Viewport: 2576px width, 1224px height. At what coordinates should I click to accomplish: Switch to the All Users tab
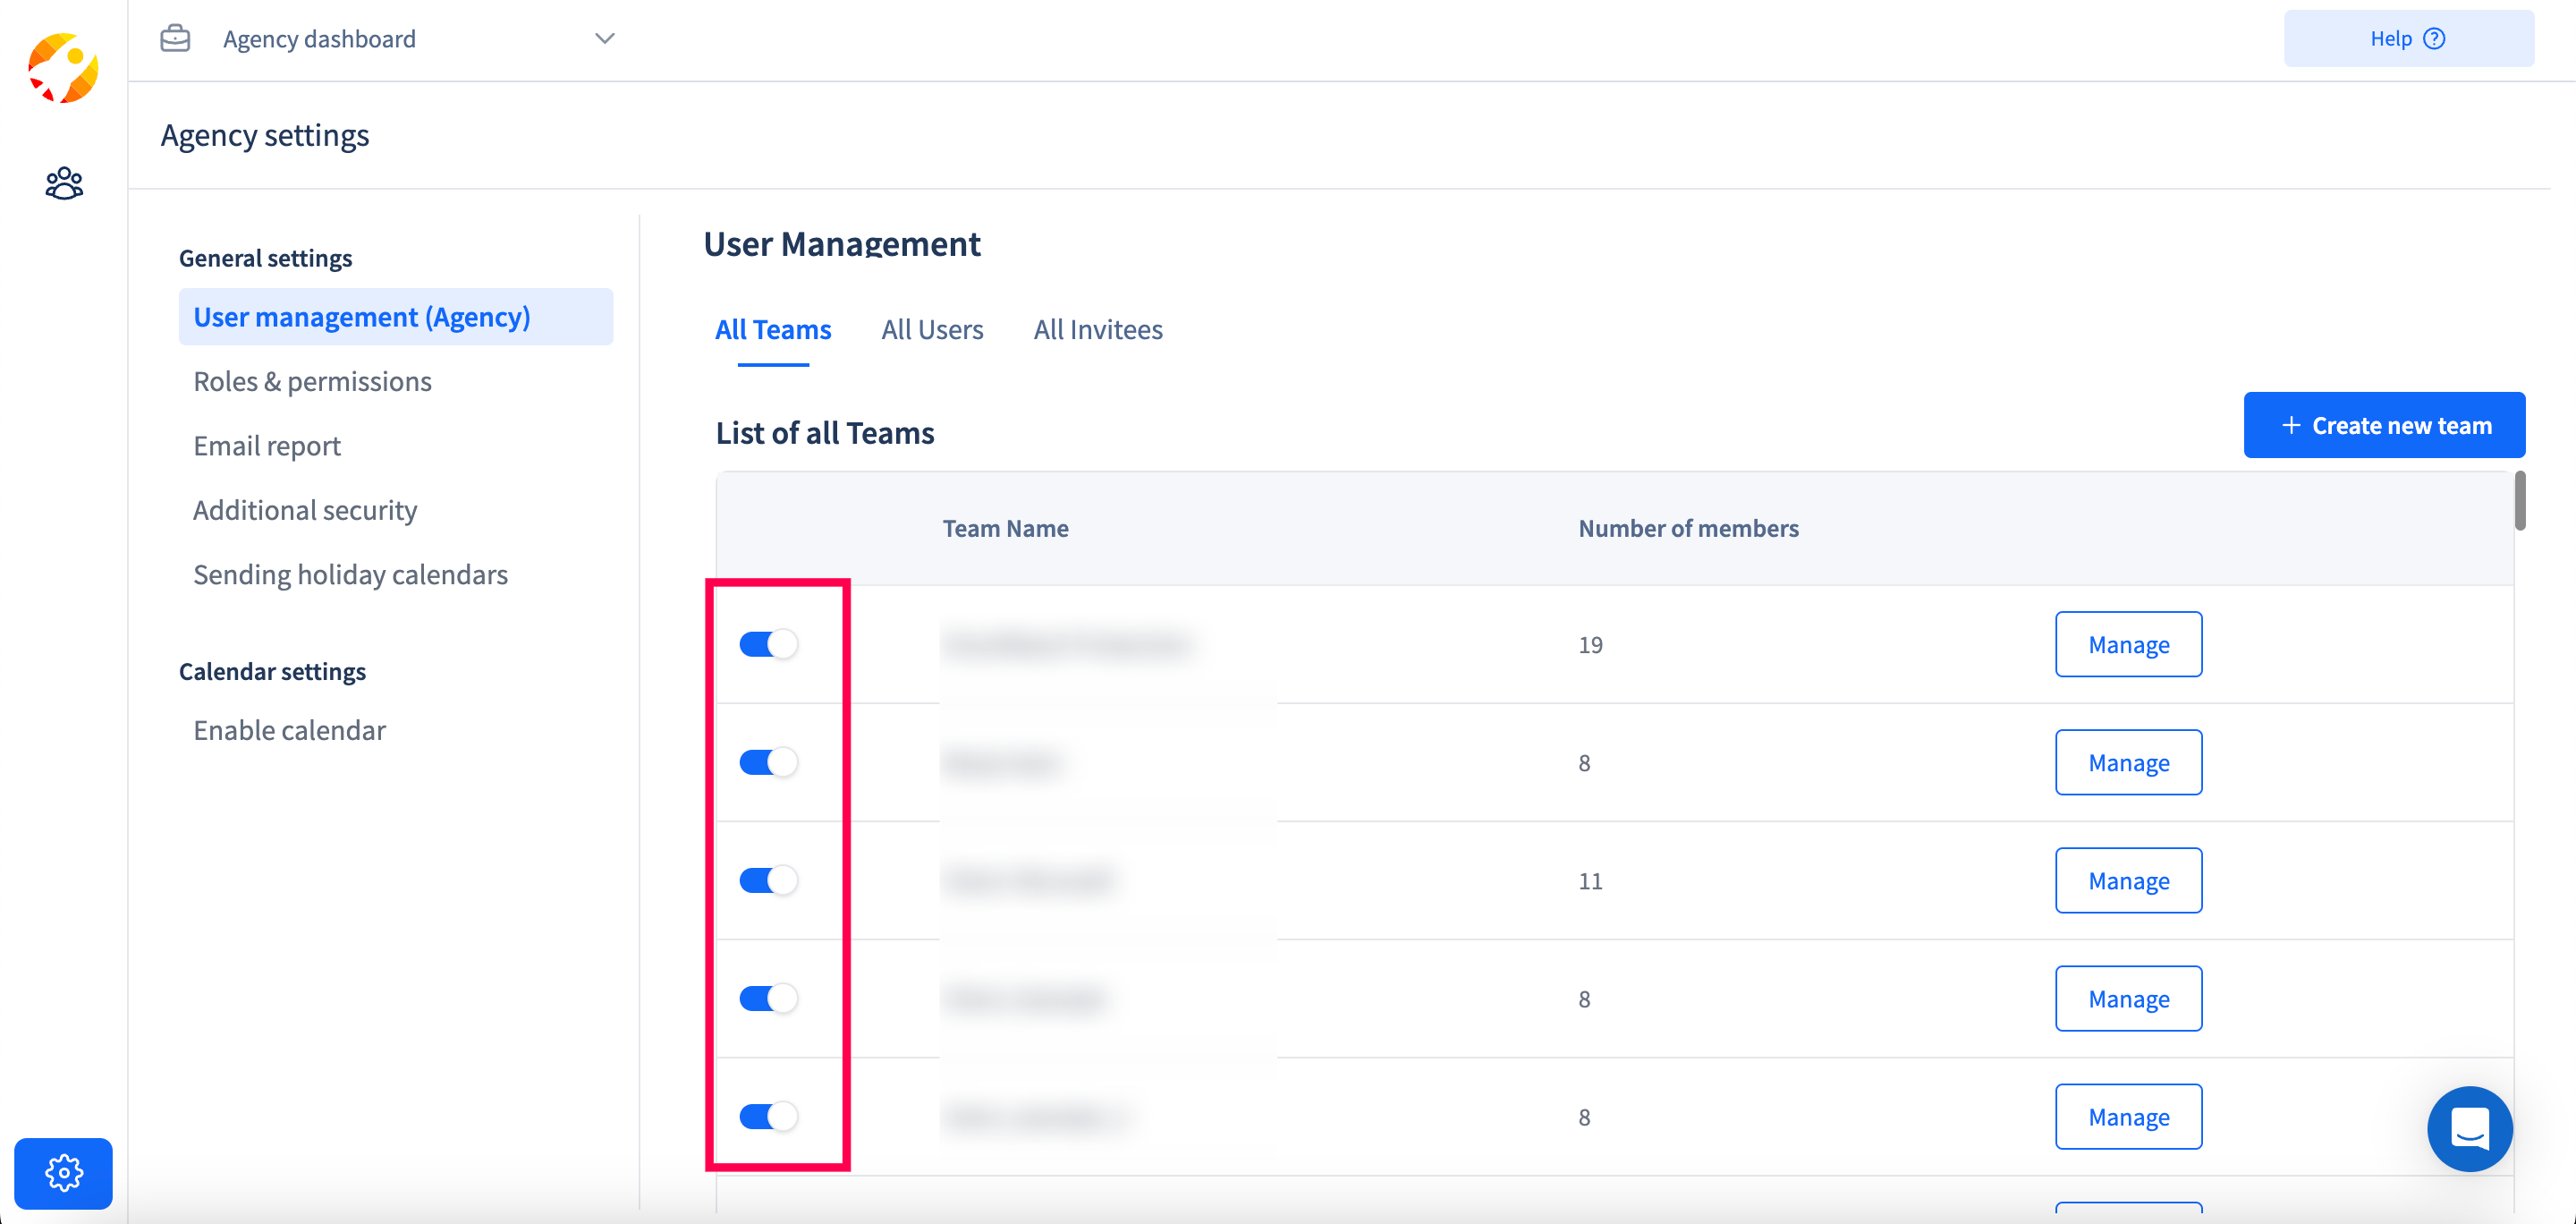click(x=932, y=330)
